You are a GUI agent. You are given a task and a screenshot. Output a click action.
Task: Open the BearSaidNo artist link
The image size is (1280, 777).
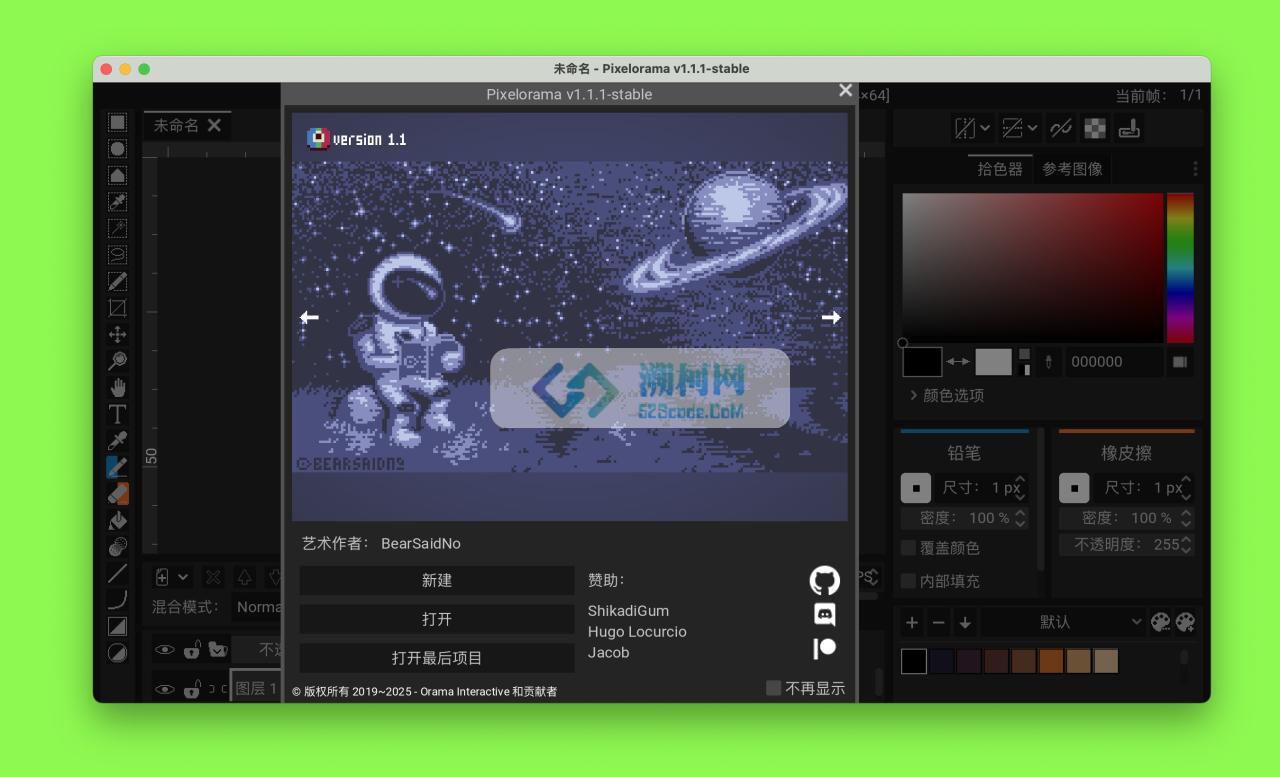pyautogui.click(x=421, y=544)
